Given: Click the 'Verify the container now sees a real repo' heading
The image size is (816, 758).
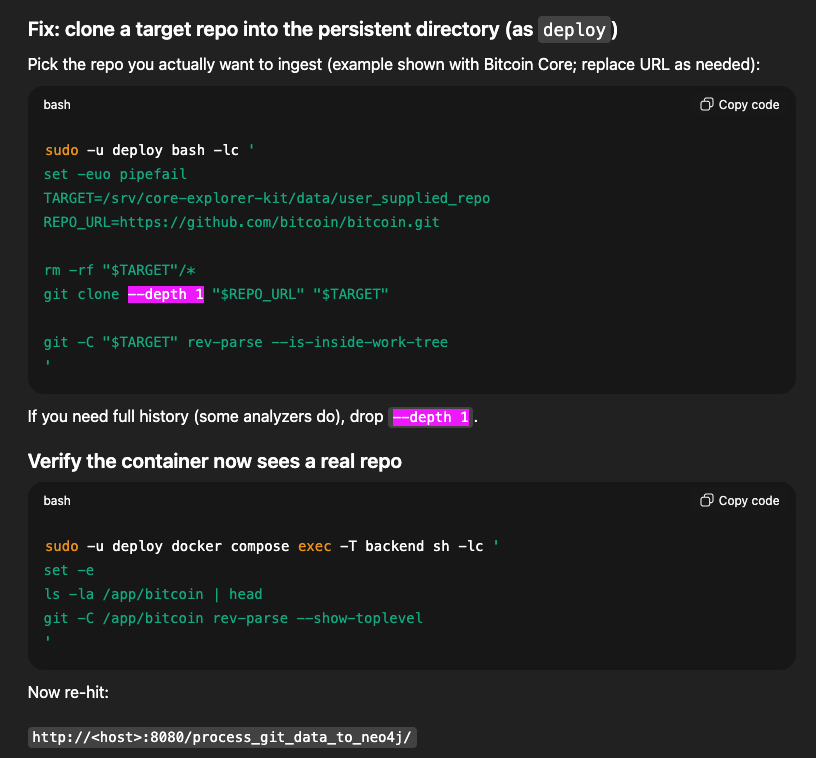Looking at the screenshot, I should 215,461.
